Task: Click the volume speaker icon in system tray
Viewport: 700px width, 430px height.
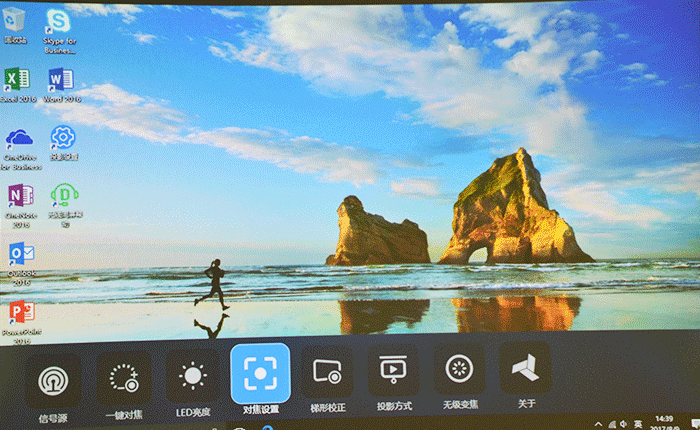Action: coord(622,423)
